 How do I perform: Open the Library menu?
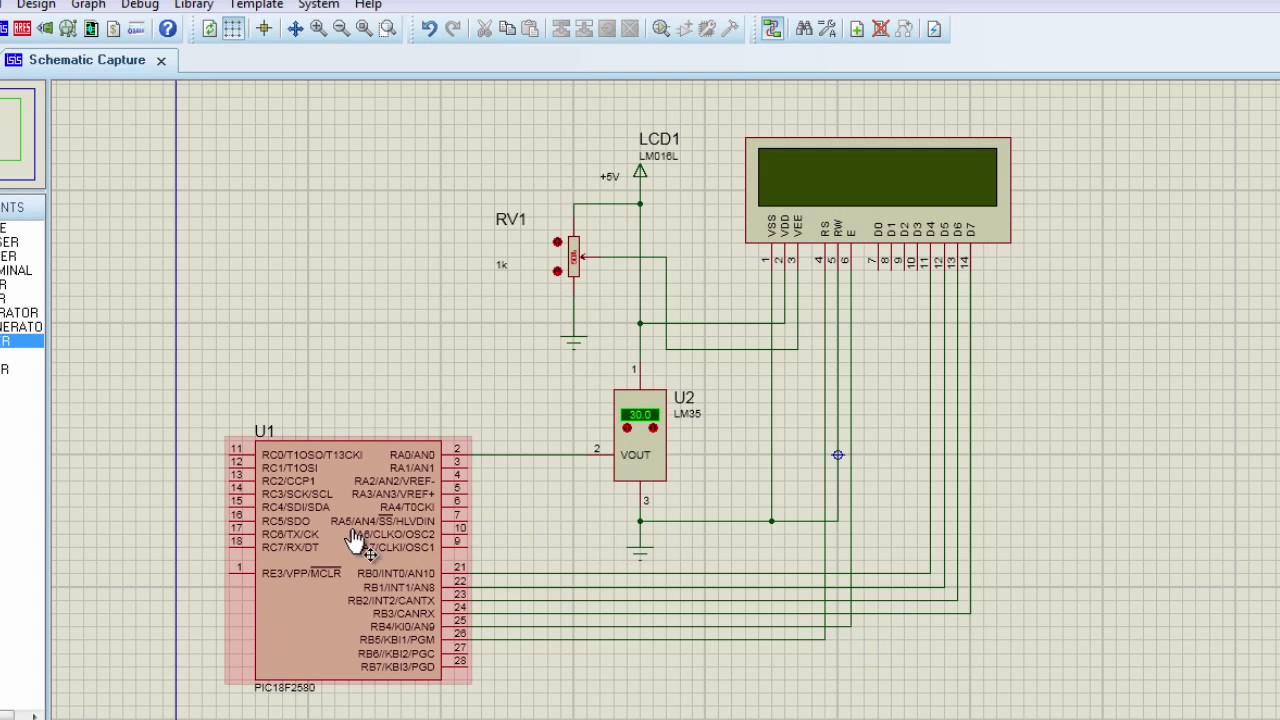[194, 5]
